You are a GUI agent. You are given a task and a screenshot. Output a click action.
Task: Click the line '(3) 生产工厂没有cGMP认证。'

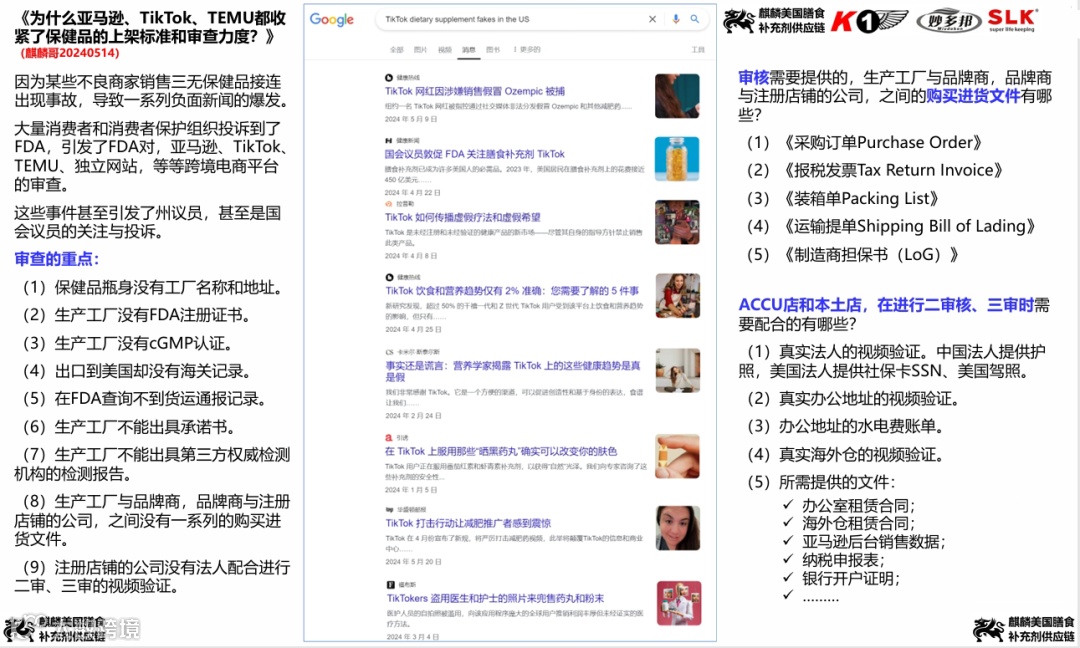coord(129,343)
